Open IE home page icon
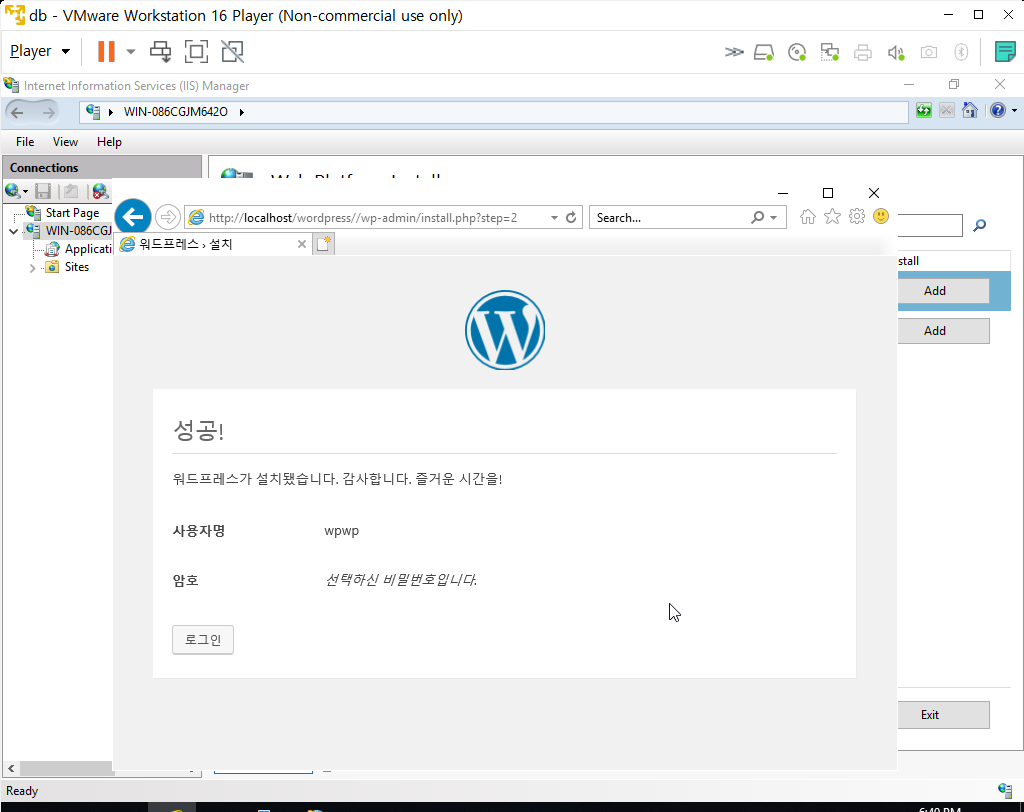 click(808, 217)
